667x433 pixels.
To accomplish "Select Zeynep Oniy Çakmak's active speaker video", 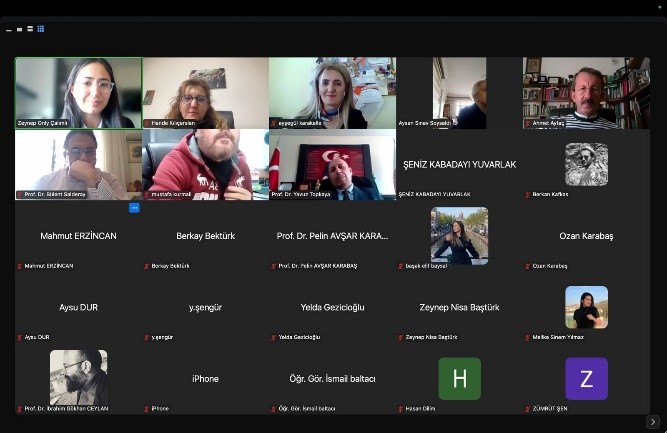I will pyautogui.click(x=78, y=93).
